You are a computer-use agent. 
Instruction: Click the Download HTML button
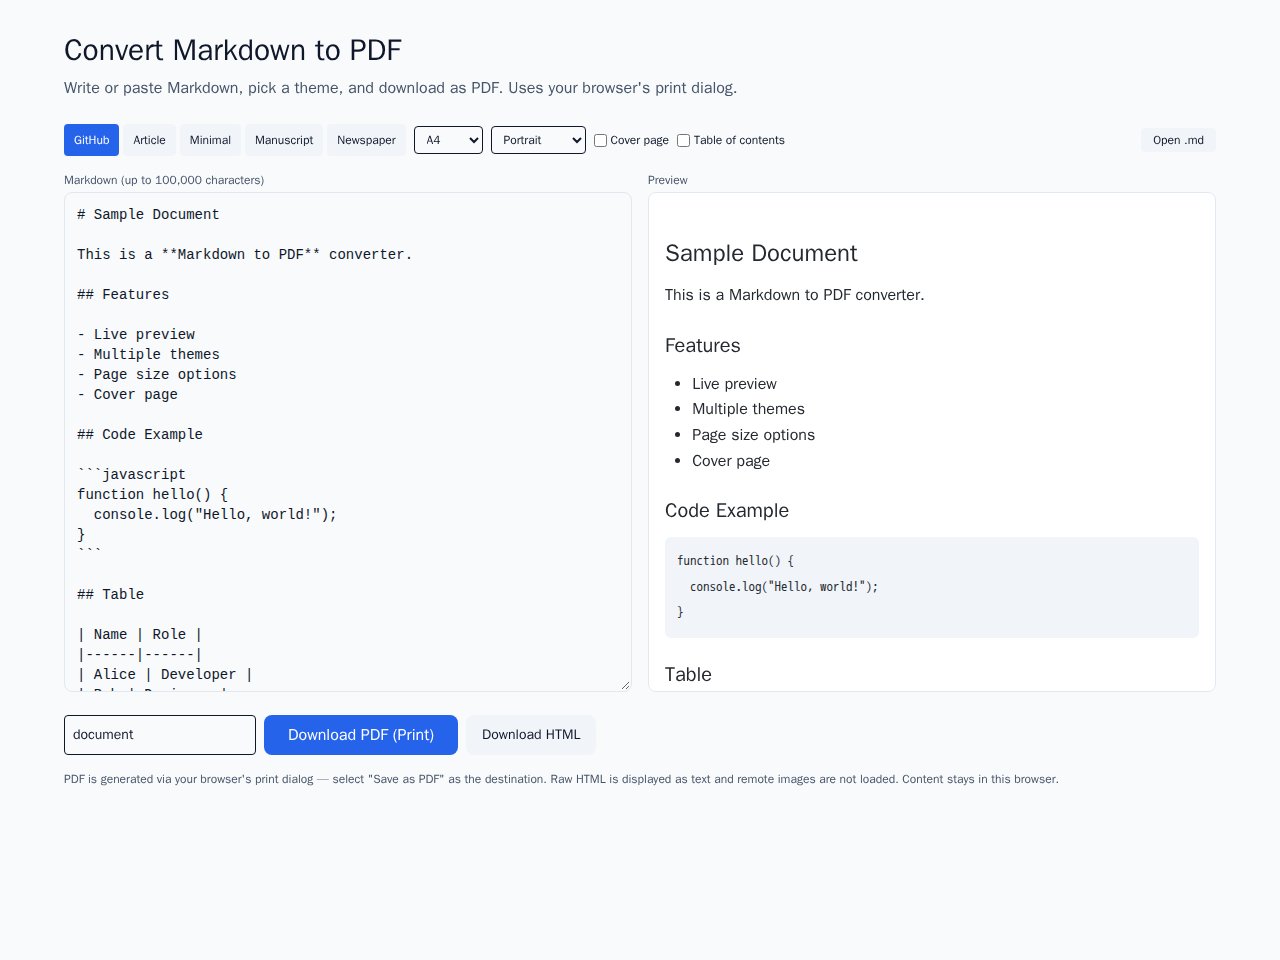531,735
